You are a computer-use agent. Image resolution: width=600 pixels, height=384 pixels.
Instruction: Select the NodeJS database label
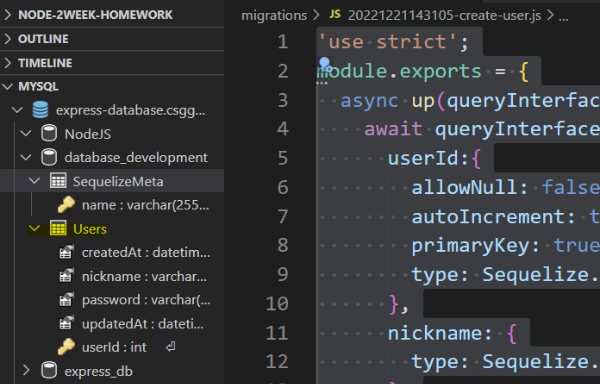pyautogui.click(x=88, y=134)
